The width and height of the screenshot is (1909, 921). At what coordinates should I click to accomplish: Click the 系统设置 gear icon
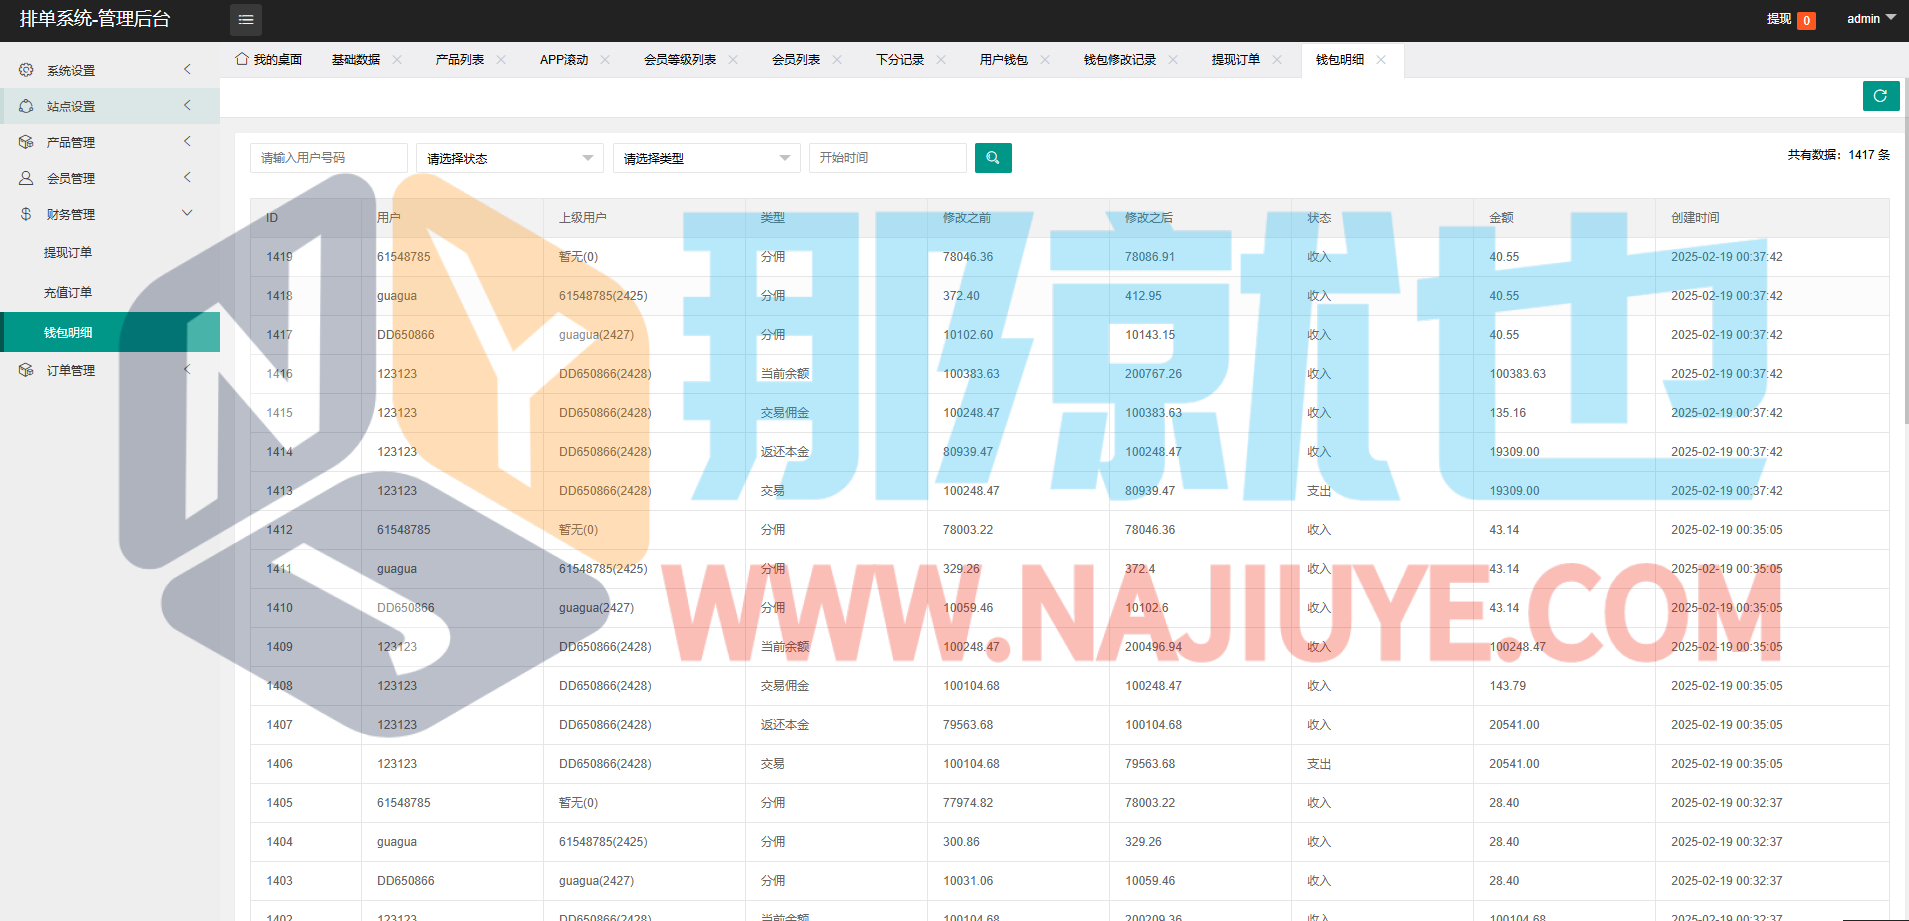click(x=26, y=70)
